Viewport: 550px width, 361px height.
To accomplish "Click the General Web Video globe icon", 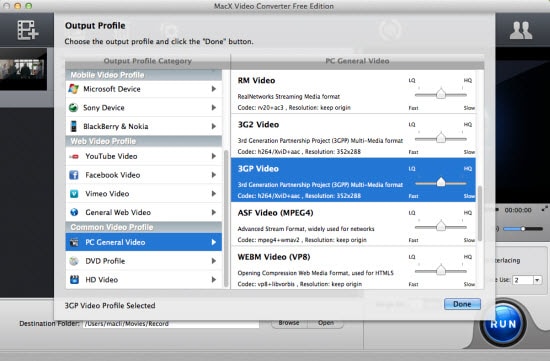I will click(74, 212).
